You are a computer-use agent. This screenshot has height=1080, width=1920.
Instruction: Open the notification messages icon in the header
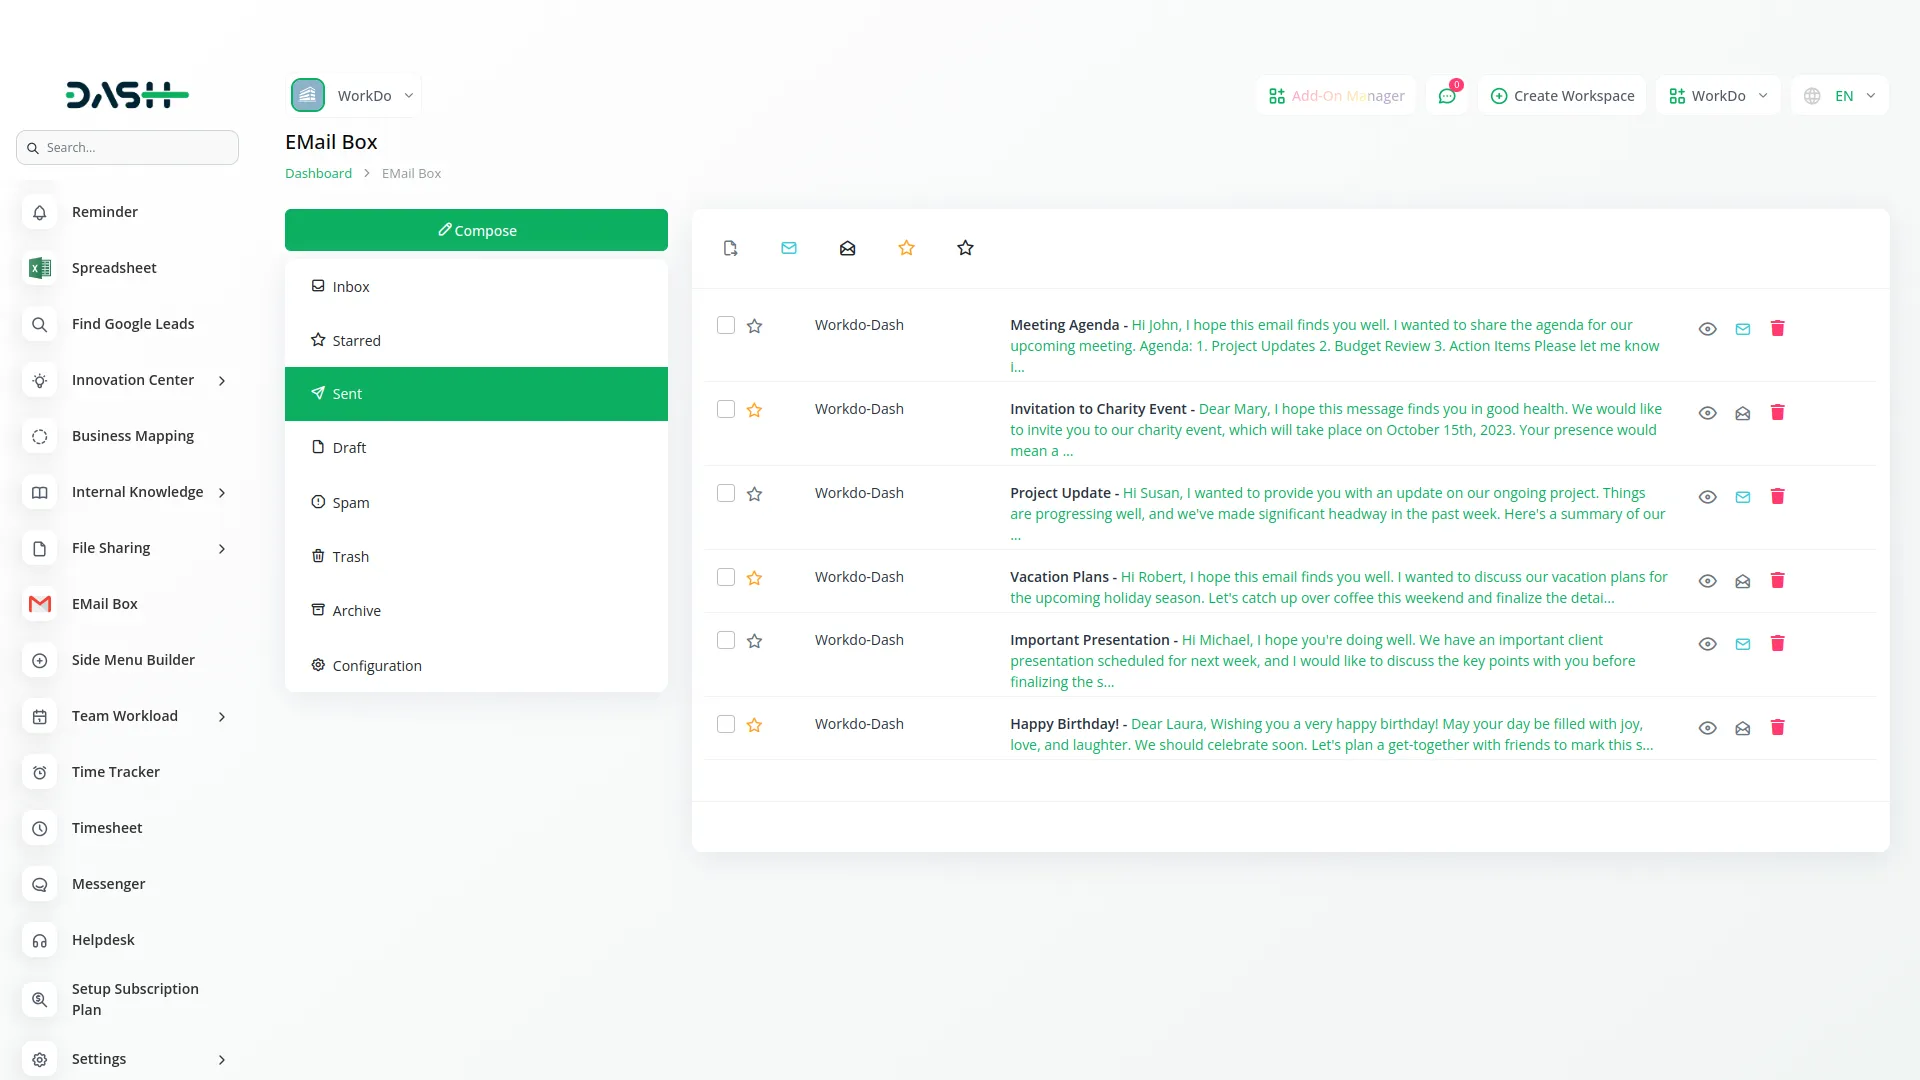(1447, 95)
